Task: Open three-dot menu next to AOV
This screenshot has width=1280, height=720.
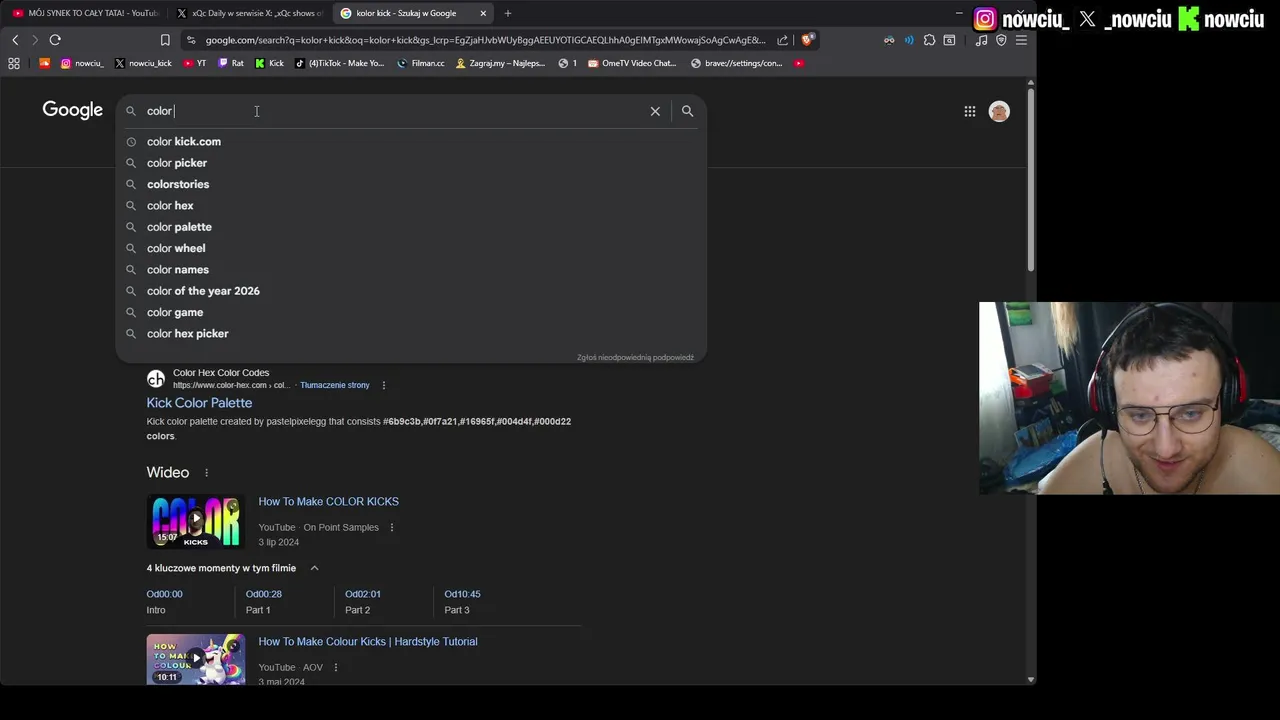Action: (x=335, y=668)
